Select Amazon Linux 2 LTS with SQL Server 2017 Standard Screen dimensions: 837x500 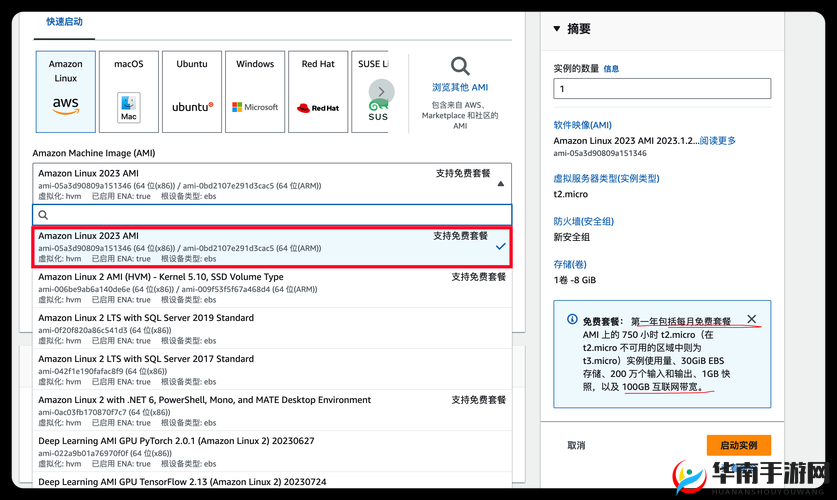coord(272,370)
